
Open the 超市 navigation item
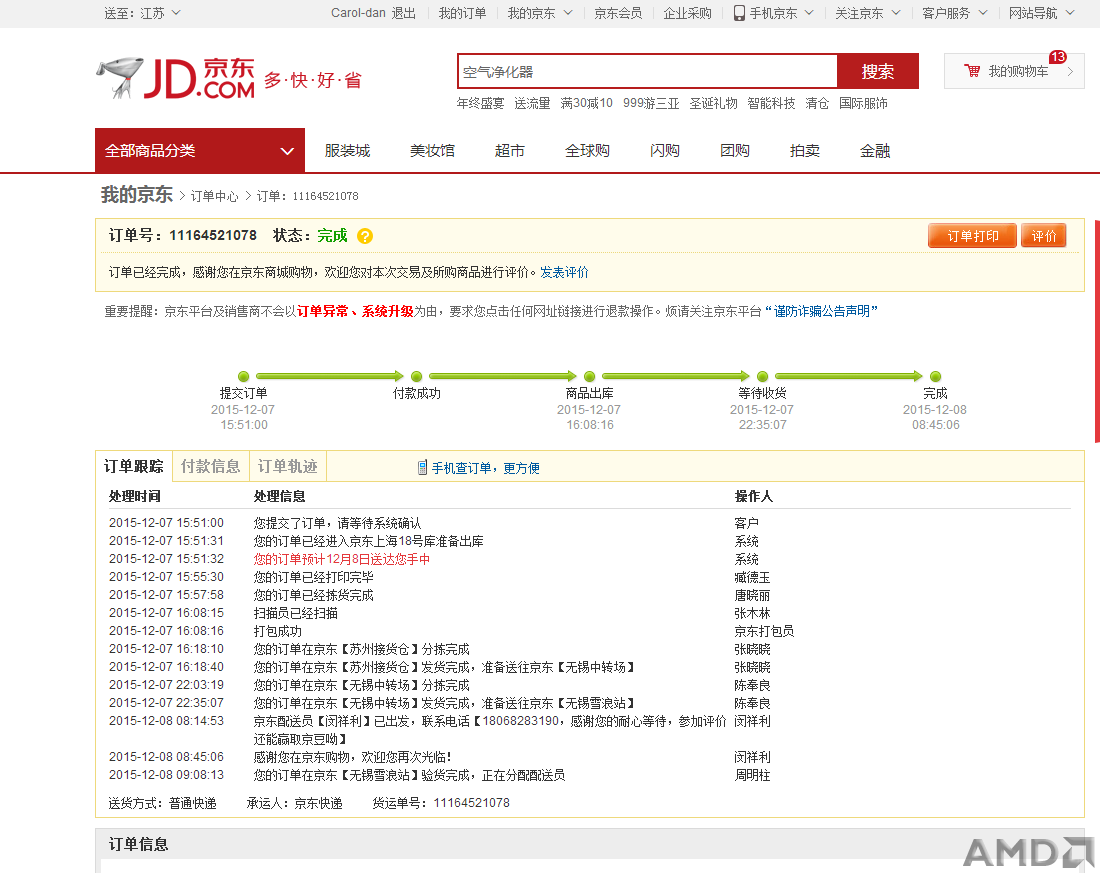point(509,151)
